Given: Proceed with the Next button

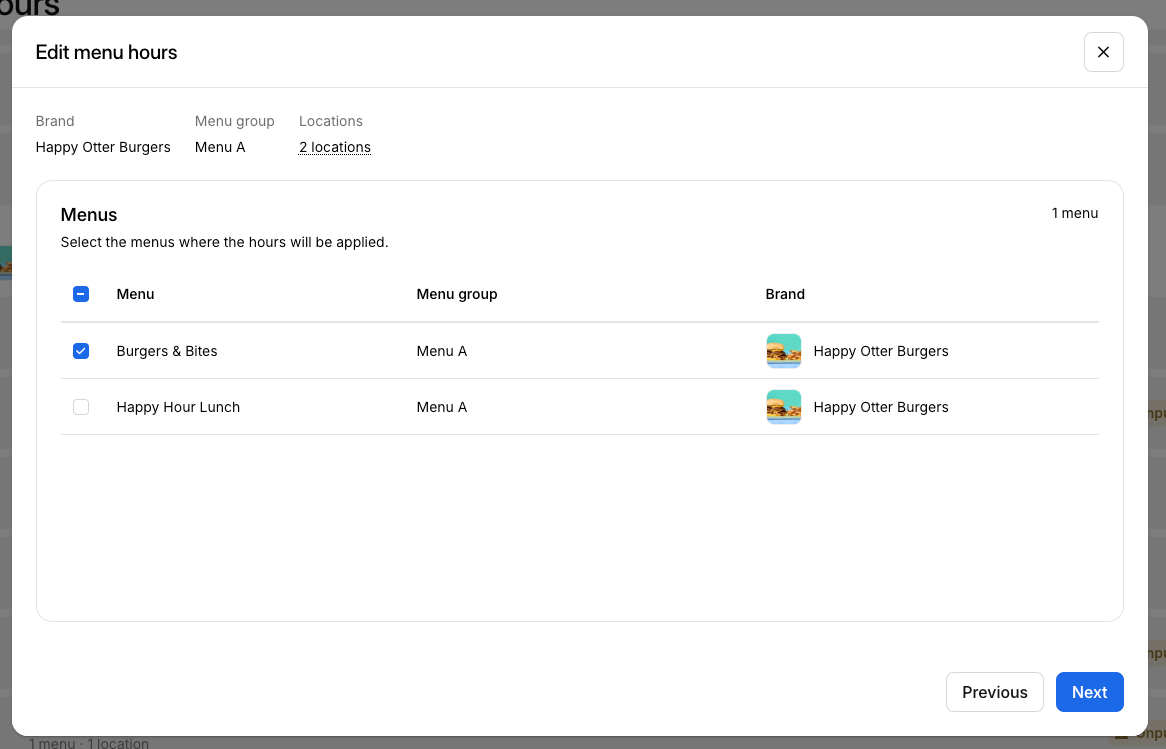Looking at the screenshot, I should [1089, 692].
